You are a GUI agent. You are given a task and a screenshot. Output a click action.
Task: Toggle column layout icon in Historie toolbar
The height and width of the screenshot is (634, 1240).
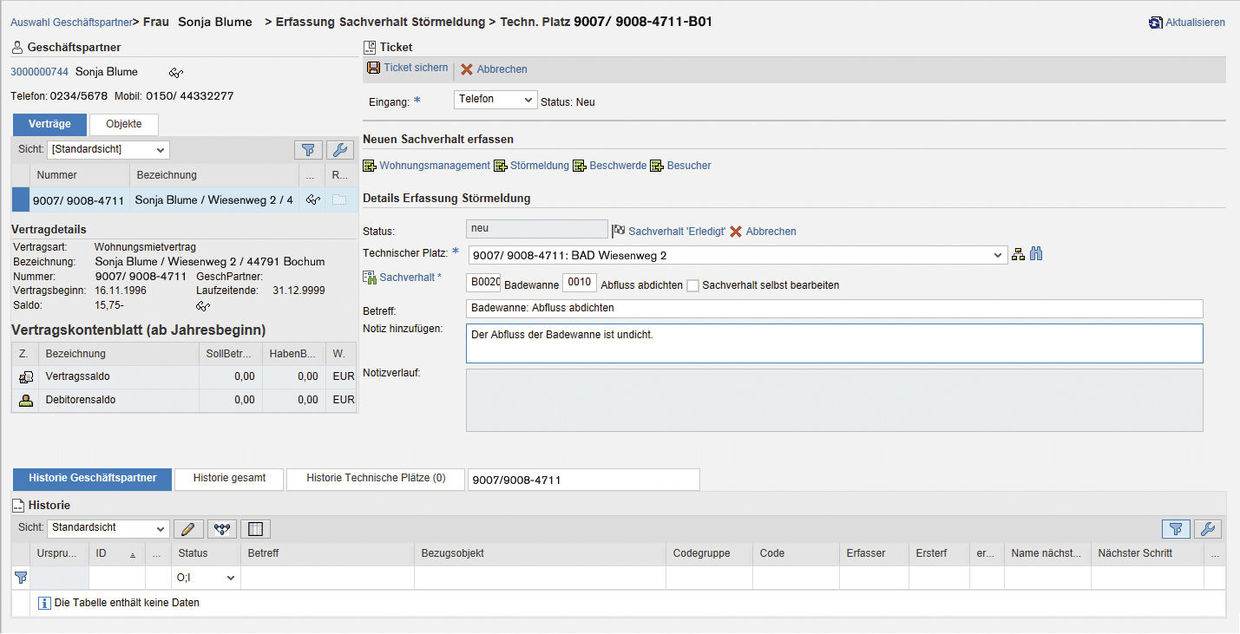(255, 529)
